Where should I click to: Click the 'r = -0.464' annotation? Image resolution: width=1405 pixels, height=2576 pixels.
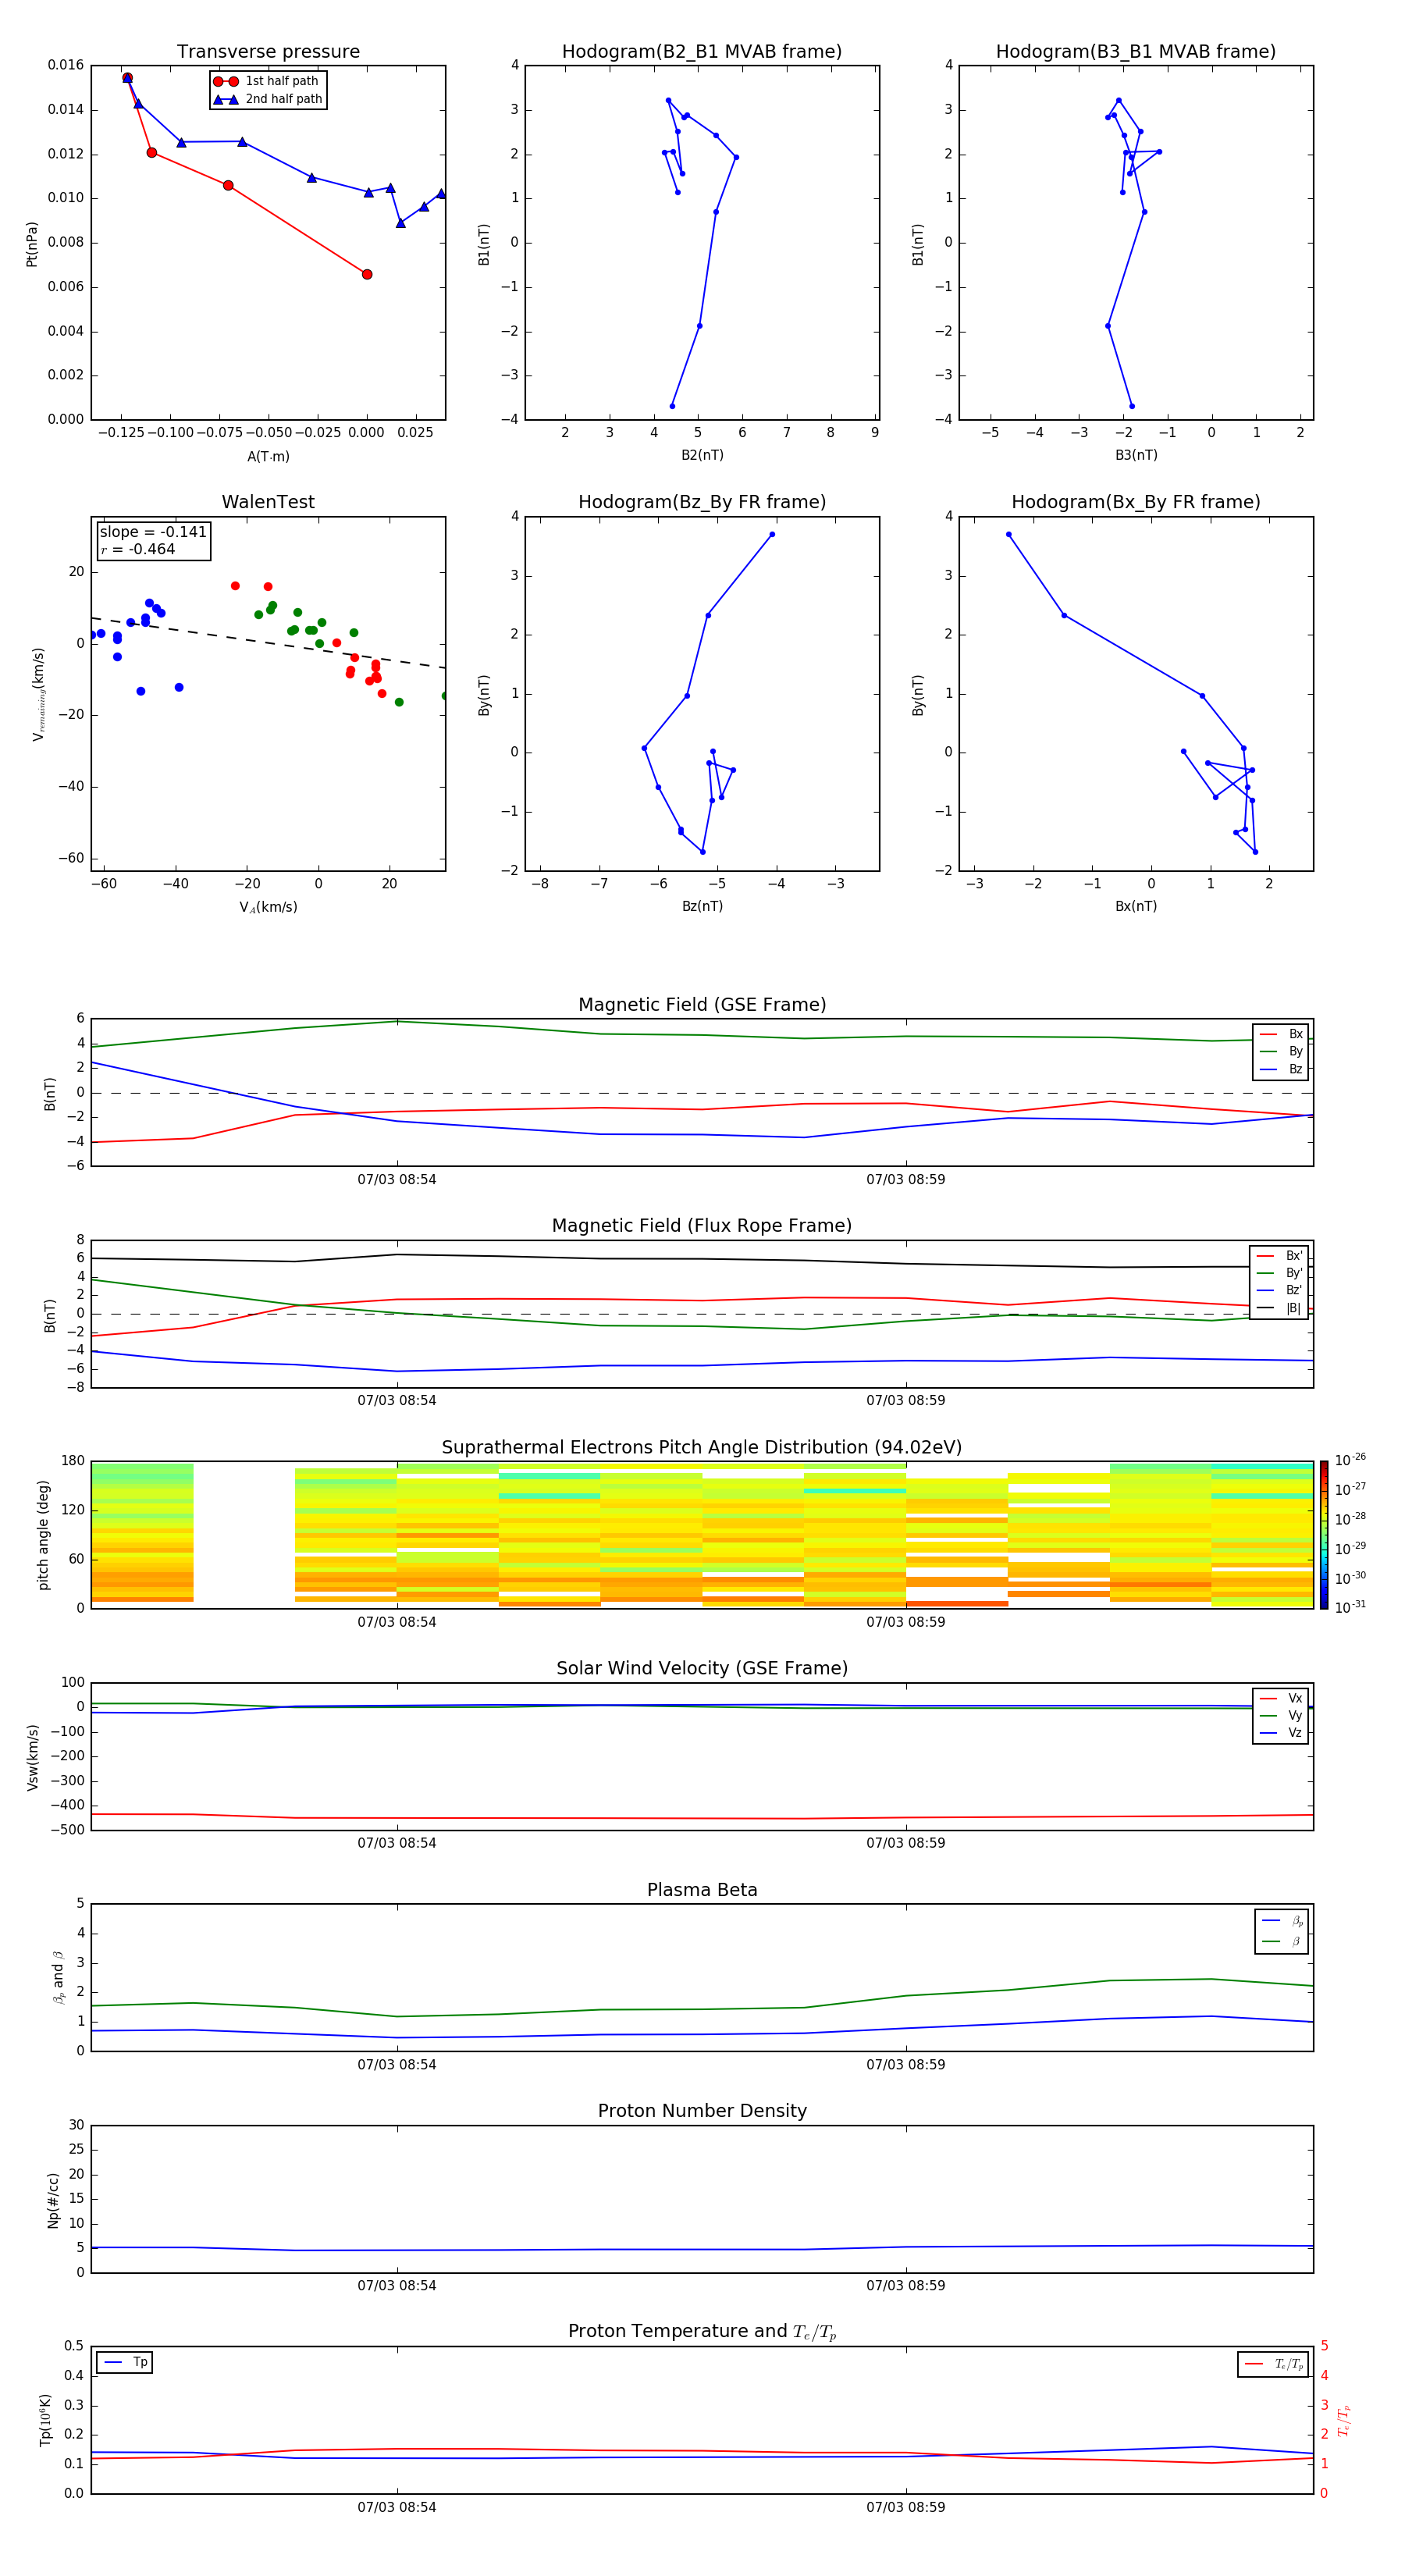tap(138, 549)
